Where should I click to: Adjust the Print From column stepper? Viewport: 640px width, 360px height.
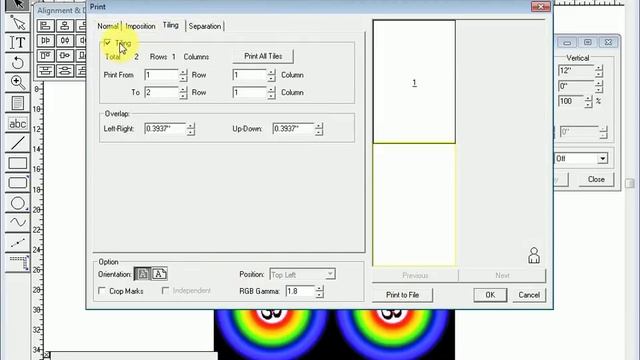(x=271, y=75)
